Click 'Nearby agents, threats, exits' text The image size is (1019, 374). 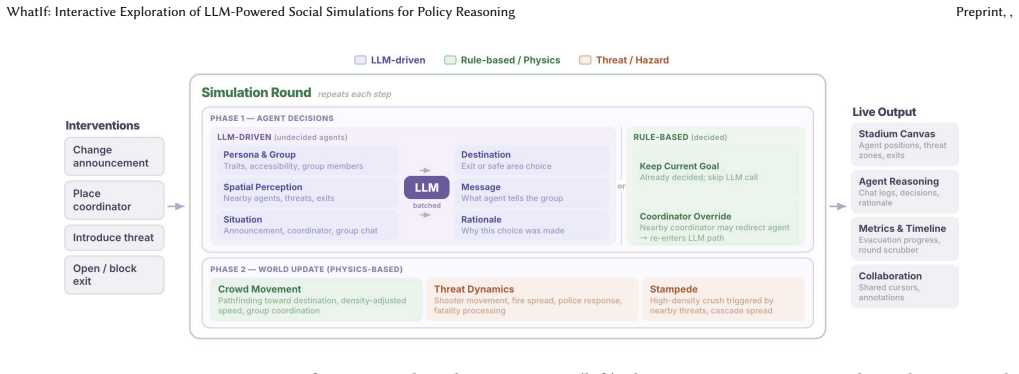point(279,198)
